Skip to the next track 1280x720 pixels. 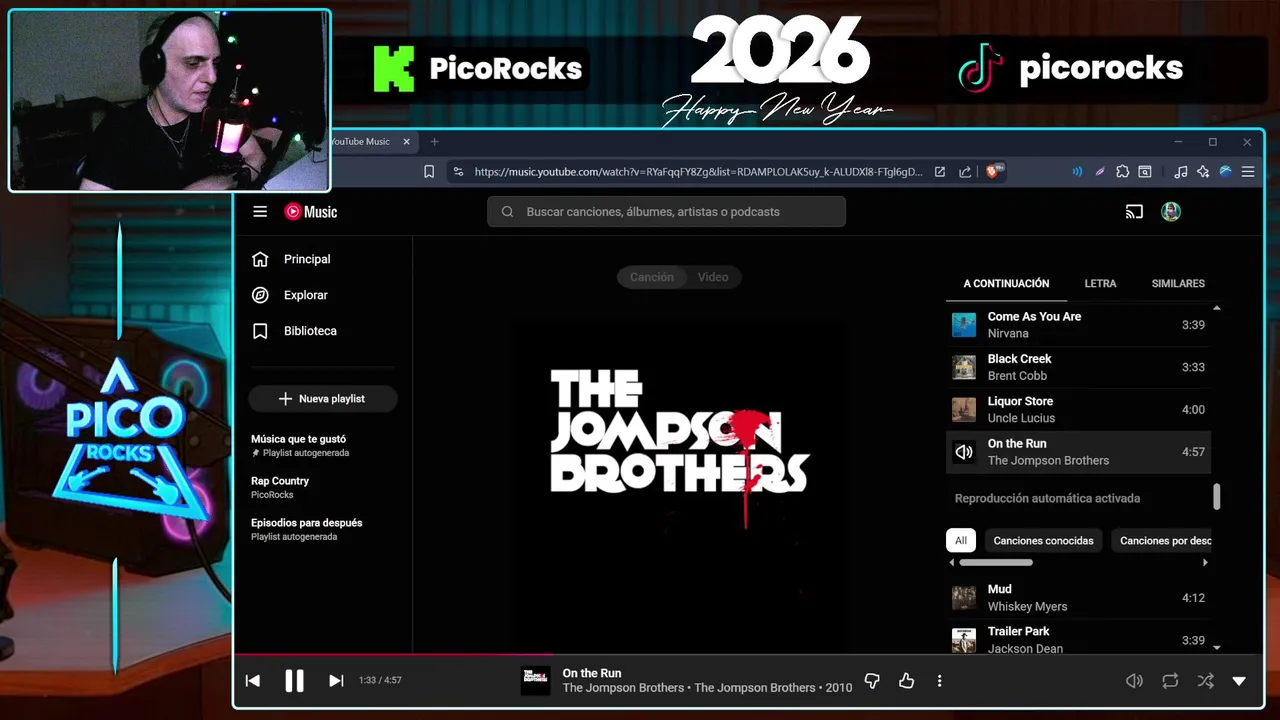click(336, 681)
